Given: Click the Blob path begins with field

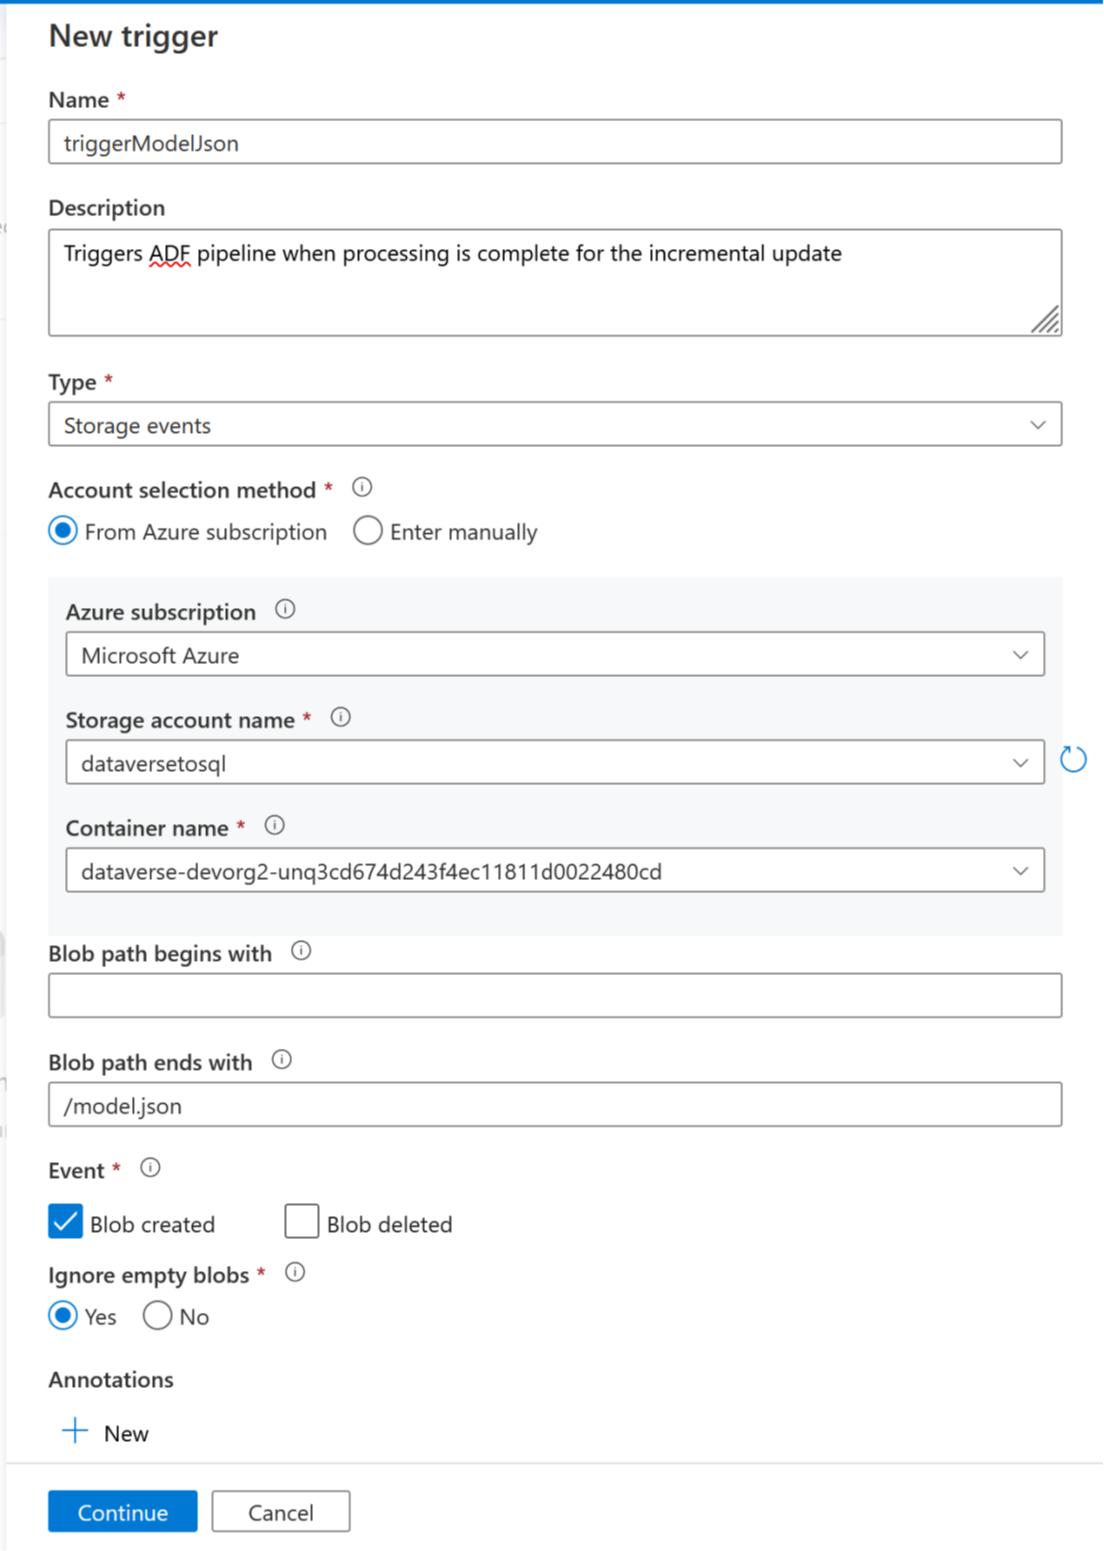Looking at the screenshot, I should tap(554, 996).
